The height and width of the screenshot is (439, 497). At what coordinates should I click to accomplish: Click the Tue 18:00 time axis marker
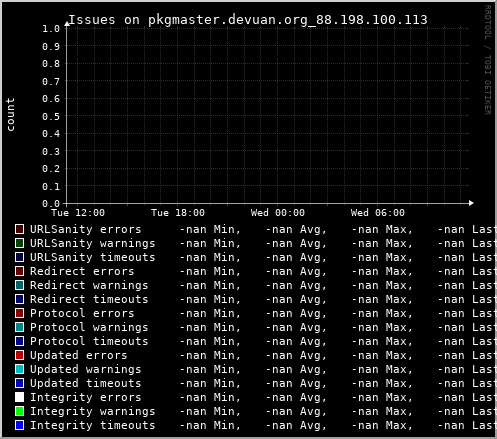point(178,213)
